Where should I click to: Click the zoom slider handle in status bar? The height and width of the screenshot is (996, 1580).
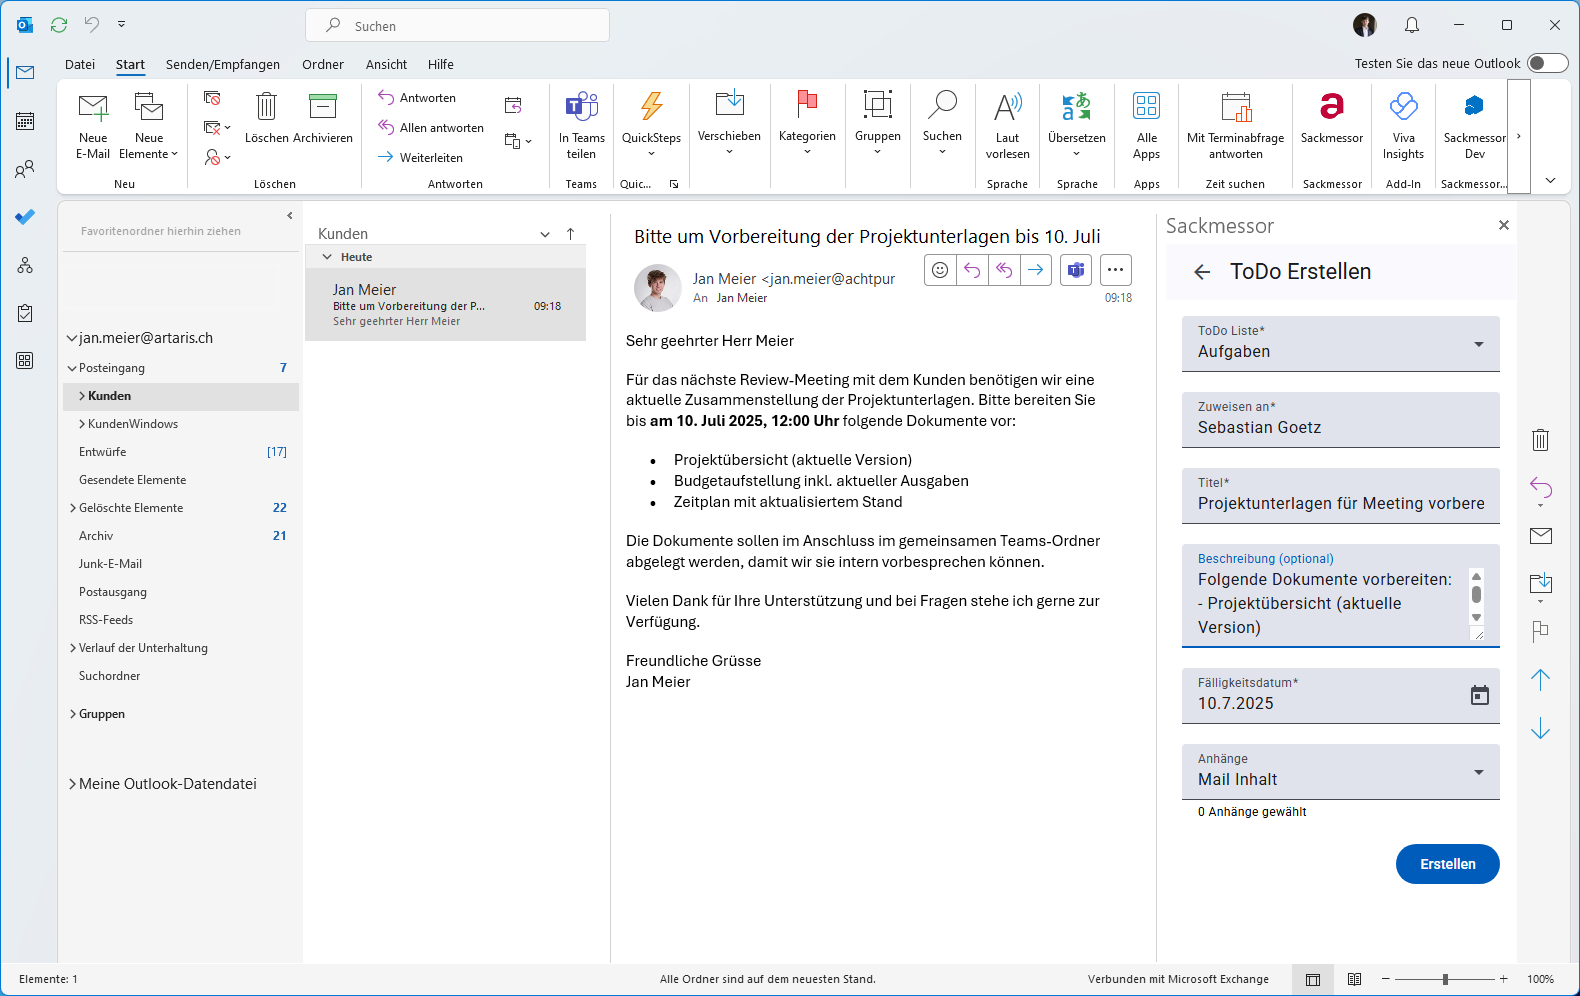click(1445, 980)
